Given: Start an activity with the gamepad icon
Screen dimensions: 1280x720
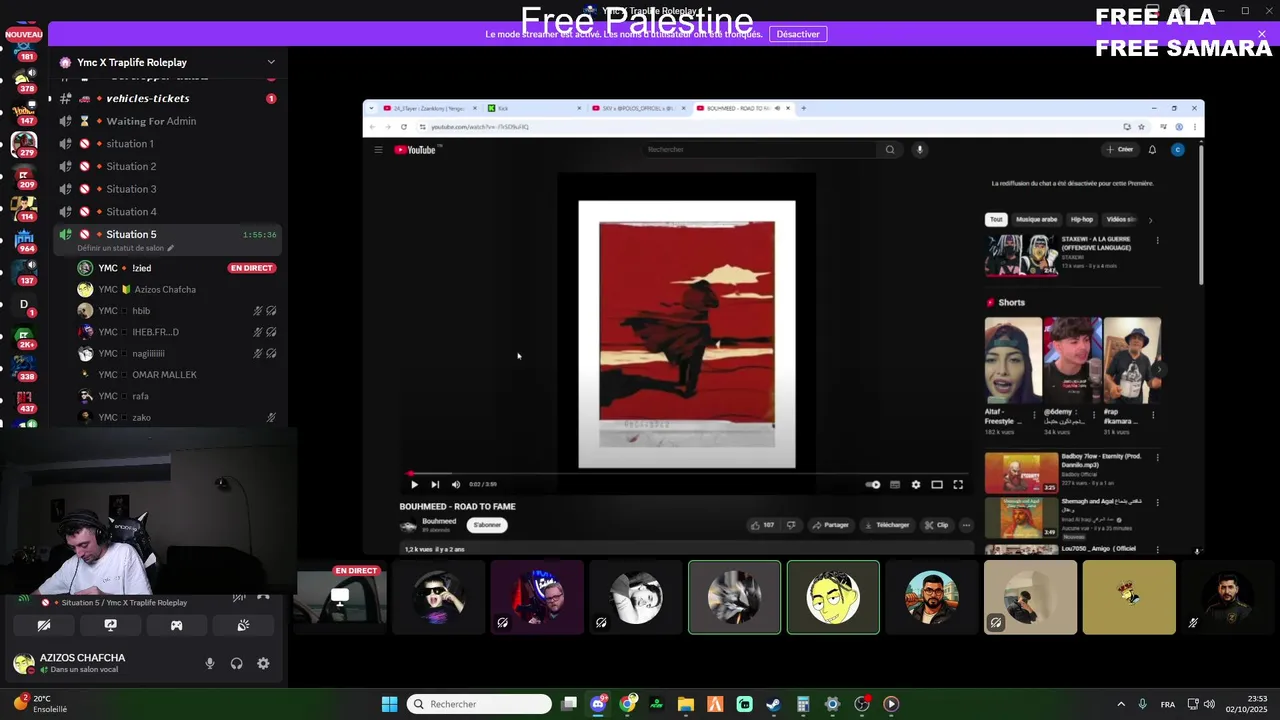Looking at the screenshot, I should [x=176, y=625].
